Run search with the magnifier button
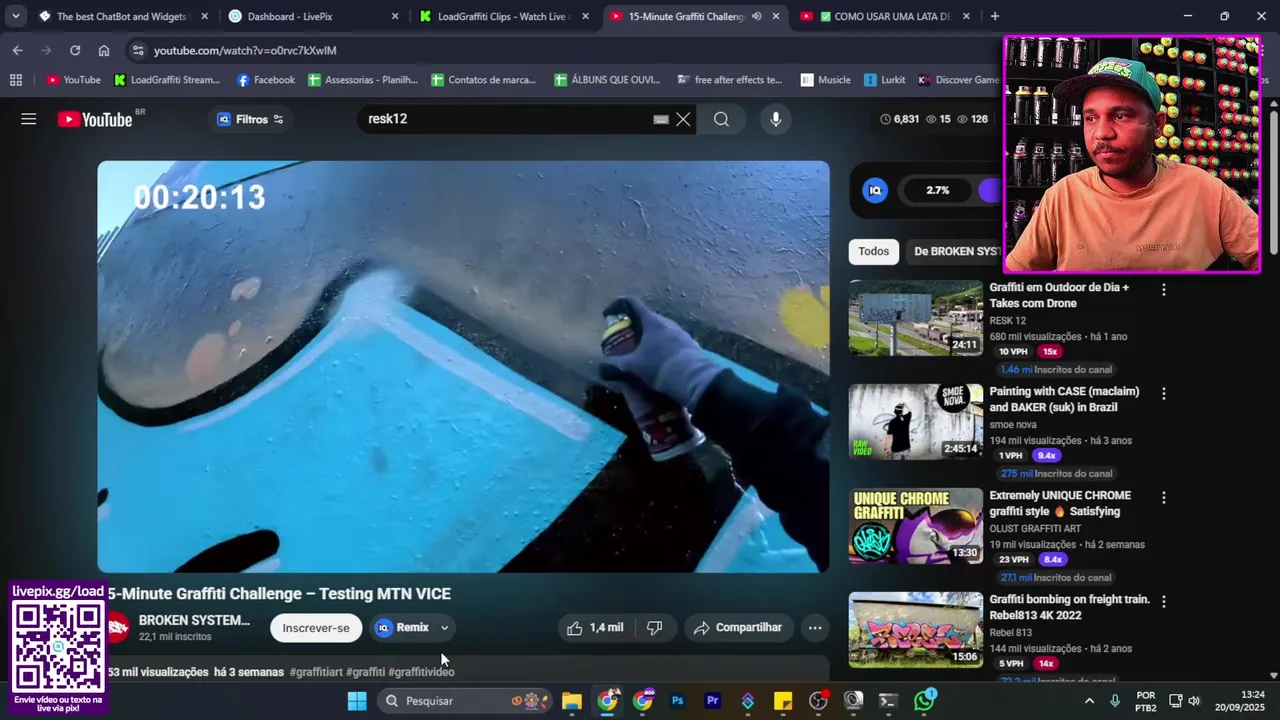The width and height of the screenshot is (1280, 720). click(x=721, y=119)
